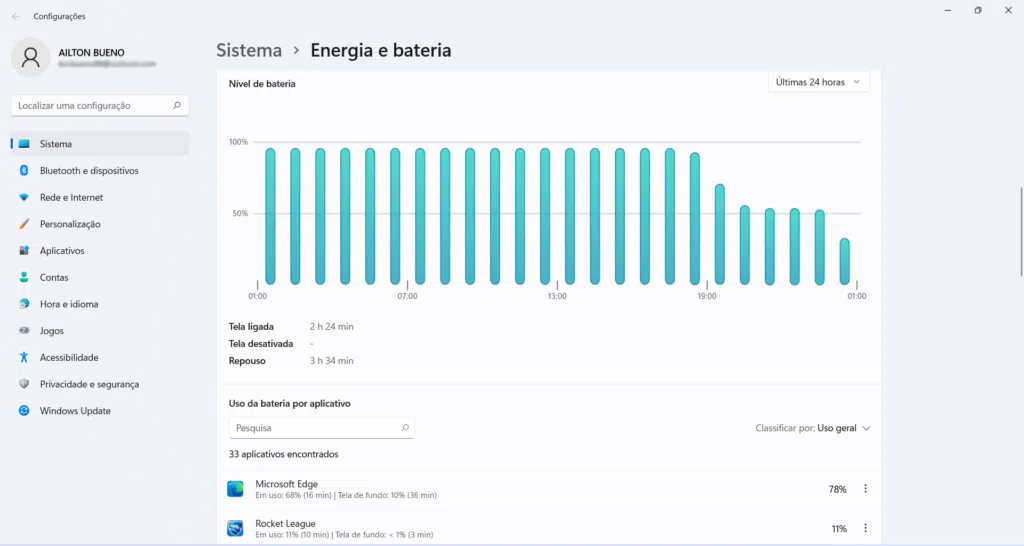Image resolution: width=1024 pixels, height=546 pixels.
Task: Select Sistema in the sidebar
Action: [56, 144]
